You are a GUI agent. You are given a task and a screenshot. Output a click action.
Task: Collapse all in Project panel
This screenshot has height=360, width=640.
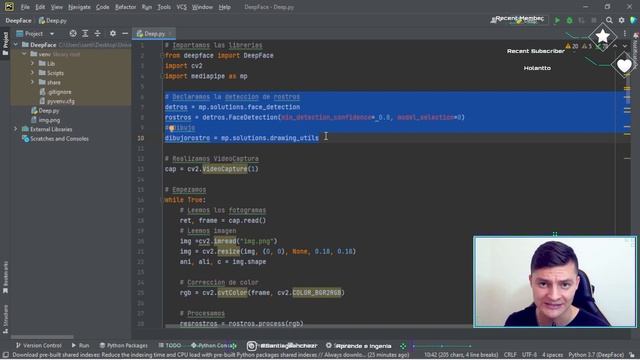[98, 33]
